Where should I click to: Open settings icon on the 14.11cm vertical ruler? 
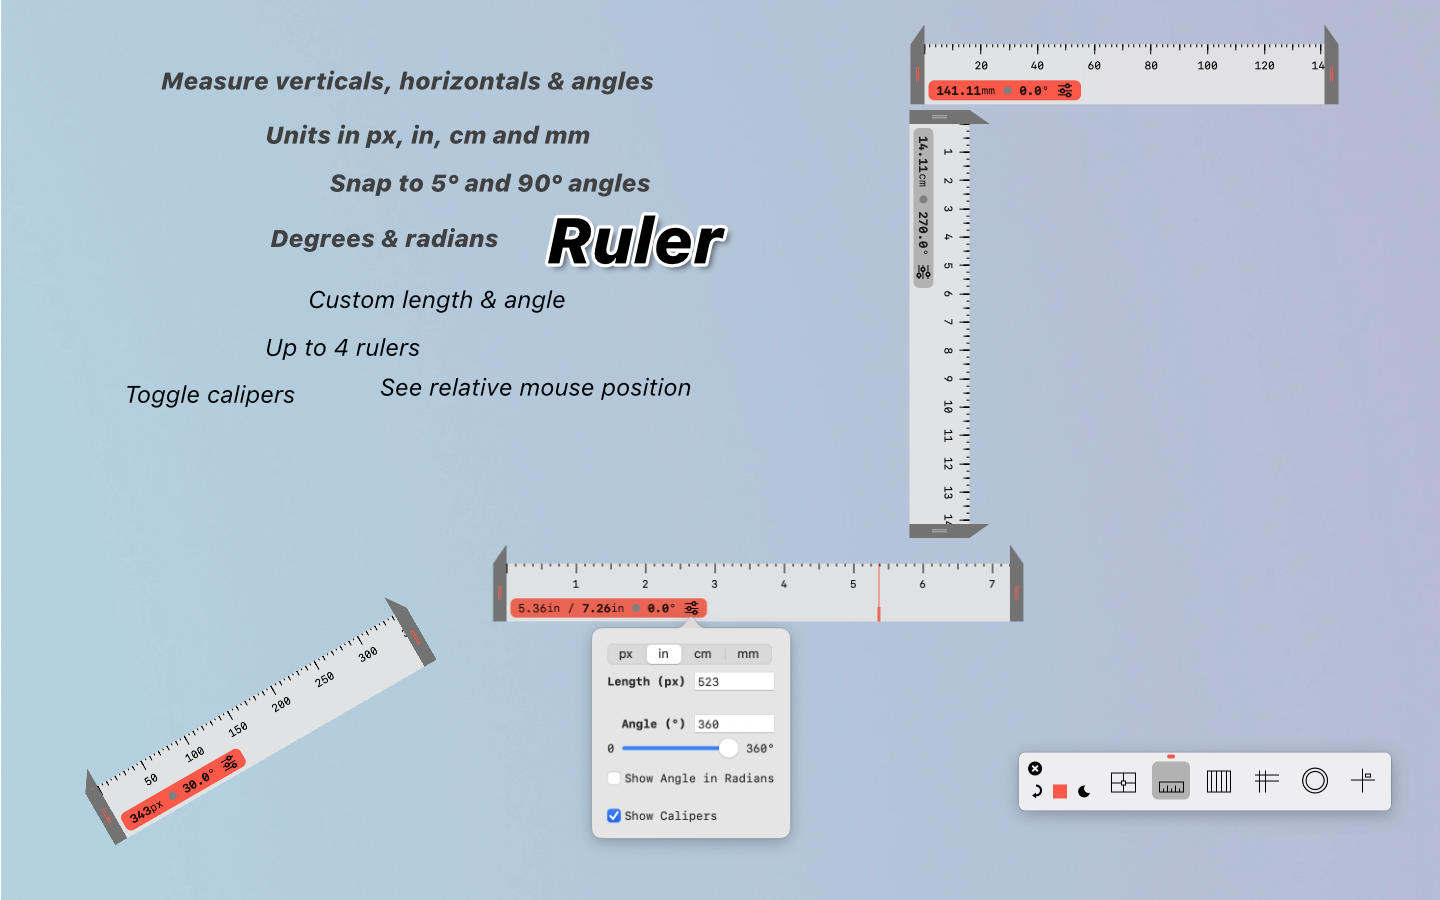click(x=923, y=272)
